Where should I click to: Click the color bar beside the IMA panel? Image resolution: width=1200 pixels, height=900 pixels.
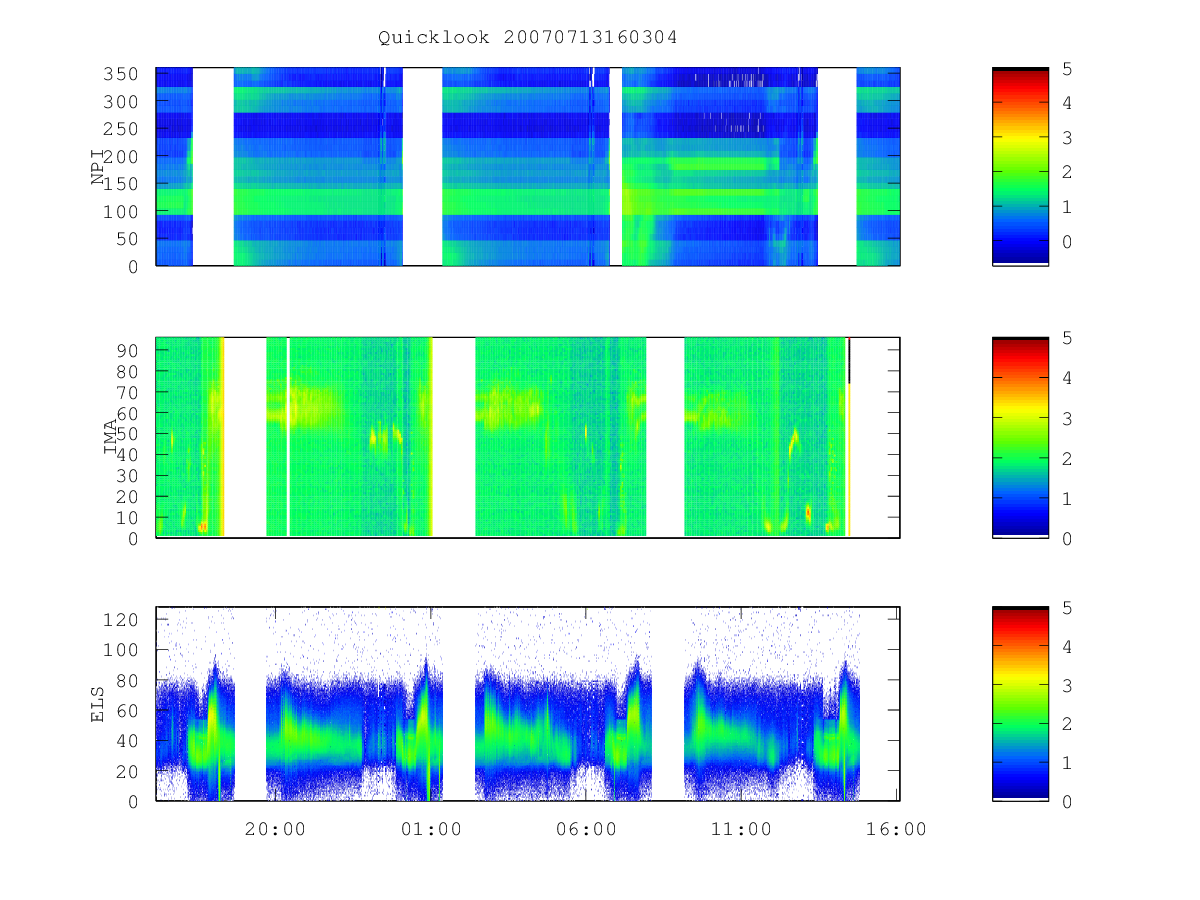(1020, 438)
